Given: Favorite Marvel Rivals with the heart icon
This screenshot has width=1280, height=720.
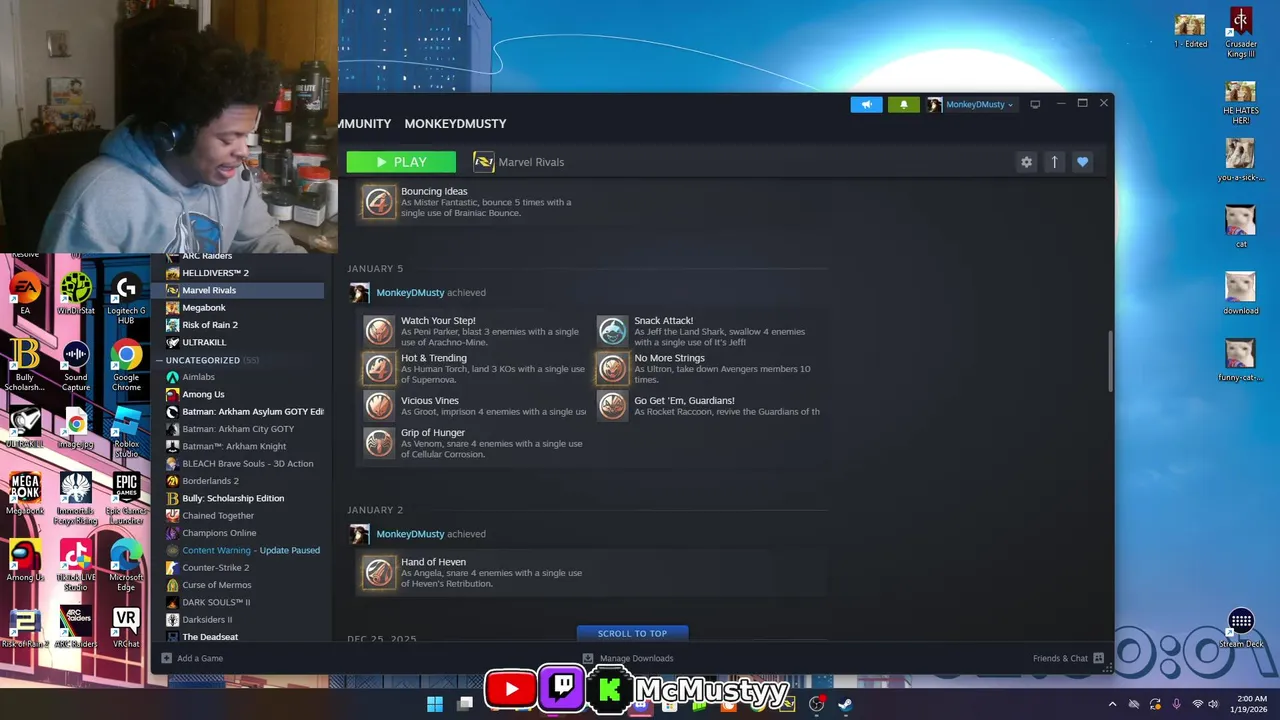Looking at the screenshot, I should [1082, 162].
